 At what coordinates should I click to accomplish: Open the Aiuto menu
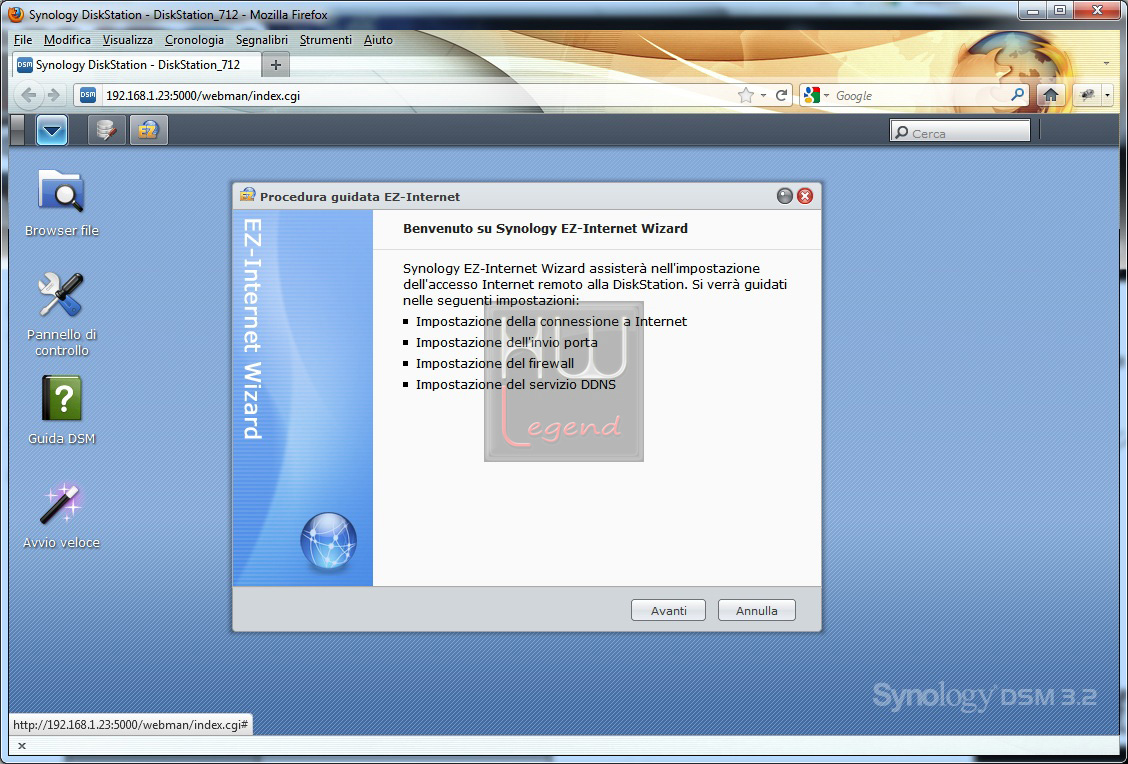point(378,40)
